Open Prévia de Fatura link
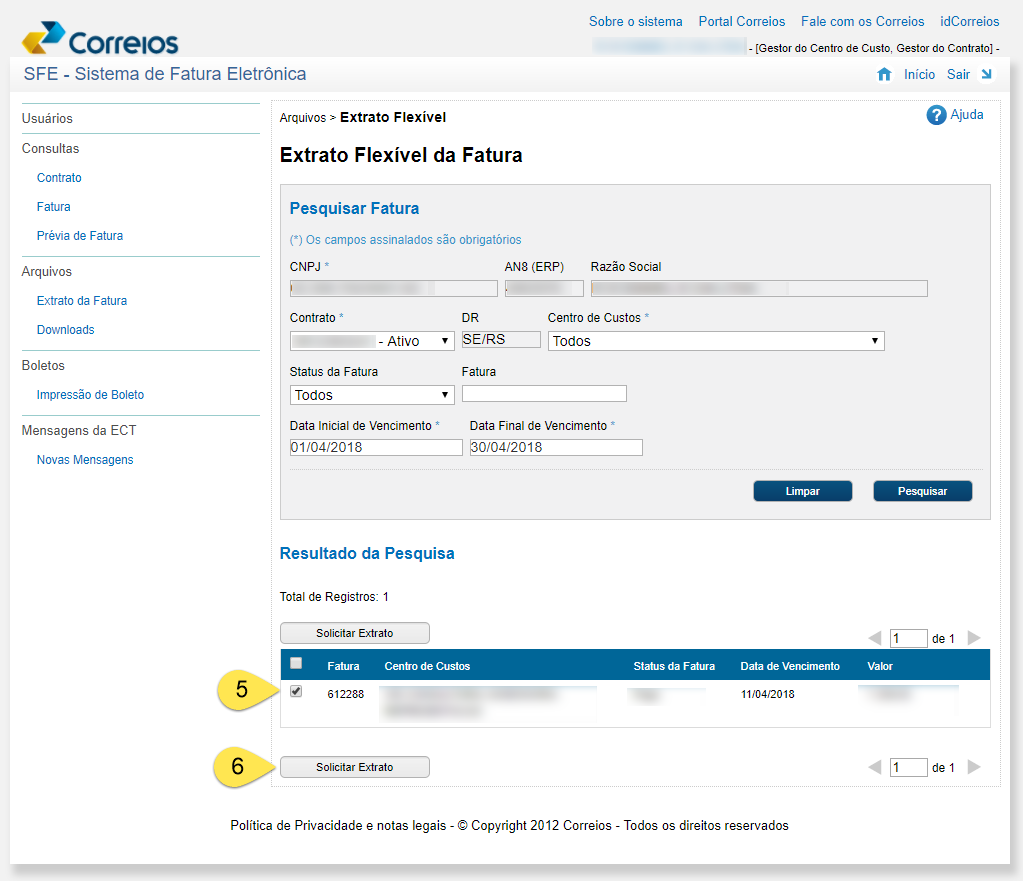 point(80,236)
